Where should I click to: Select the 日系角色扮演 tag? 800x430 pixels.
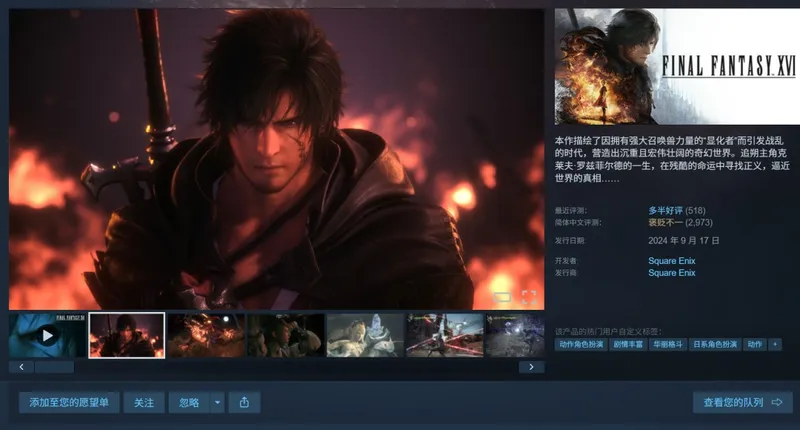click(715, 344)
